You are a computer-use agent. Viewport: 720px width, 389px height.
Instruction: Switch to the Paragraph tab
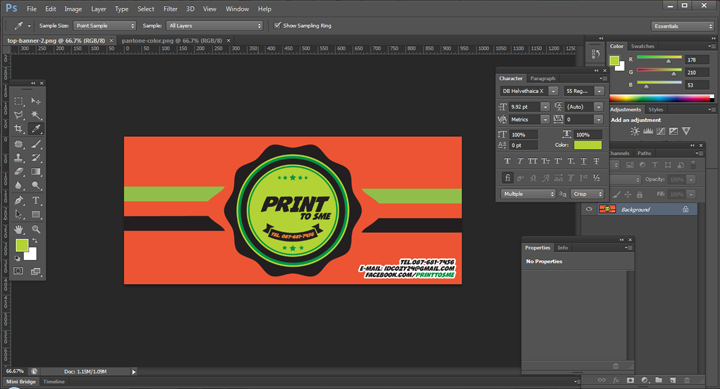(x=543, y=79)
